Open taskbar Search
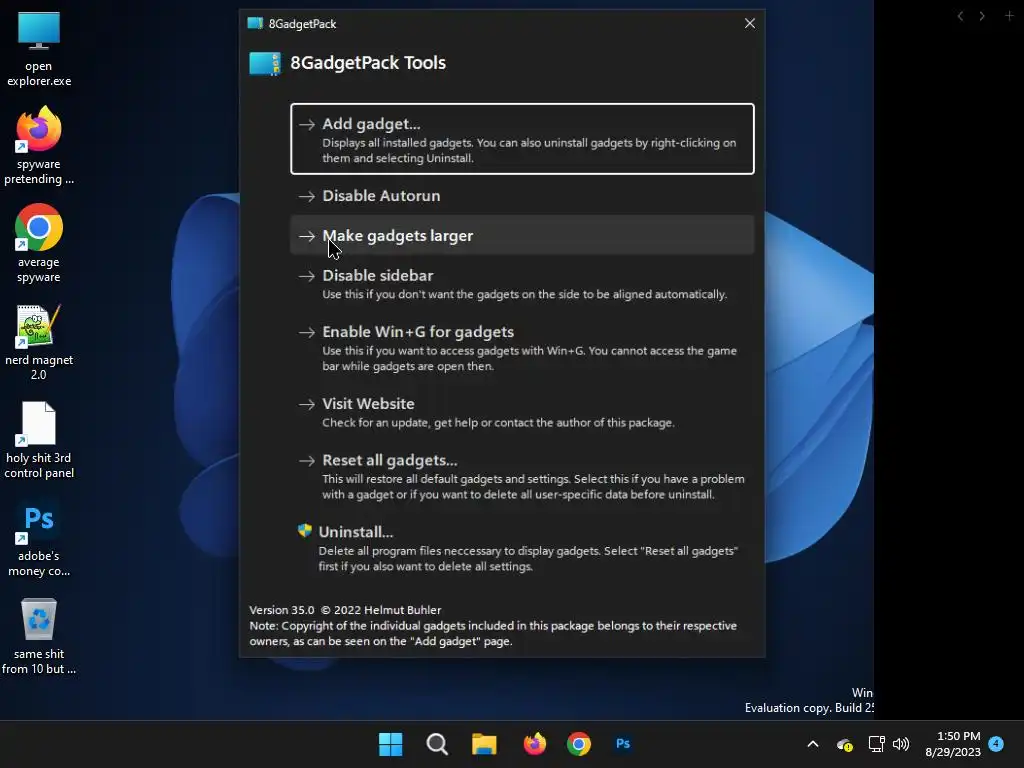Viewport: 1024px width, 768px height. pos(437,744)
